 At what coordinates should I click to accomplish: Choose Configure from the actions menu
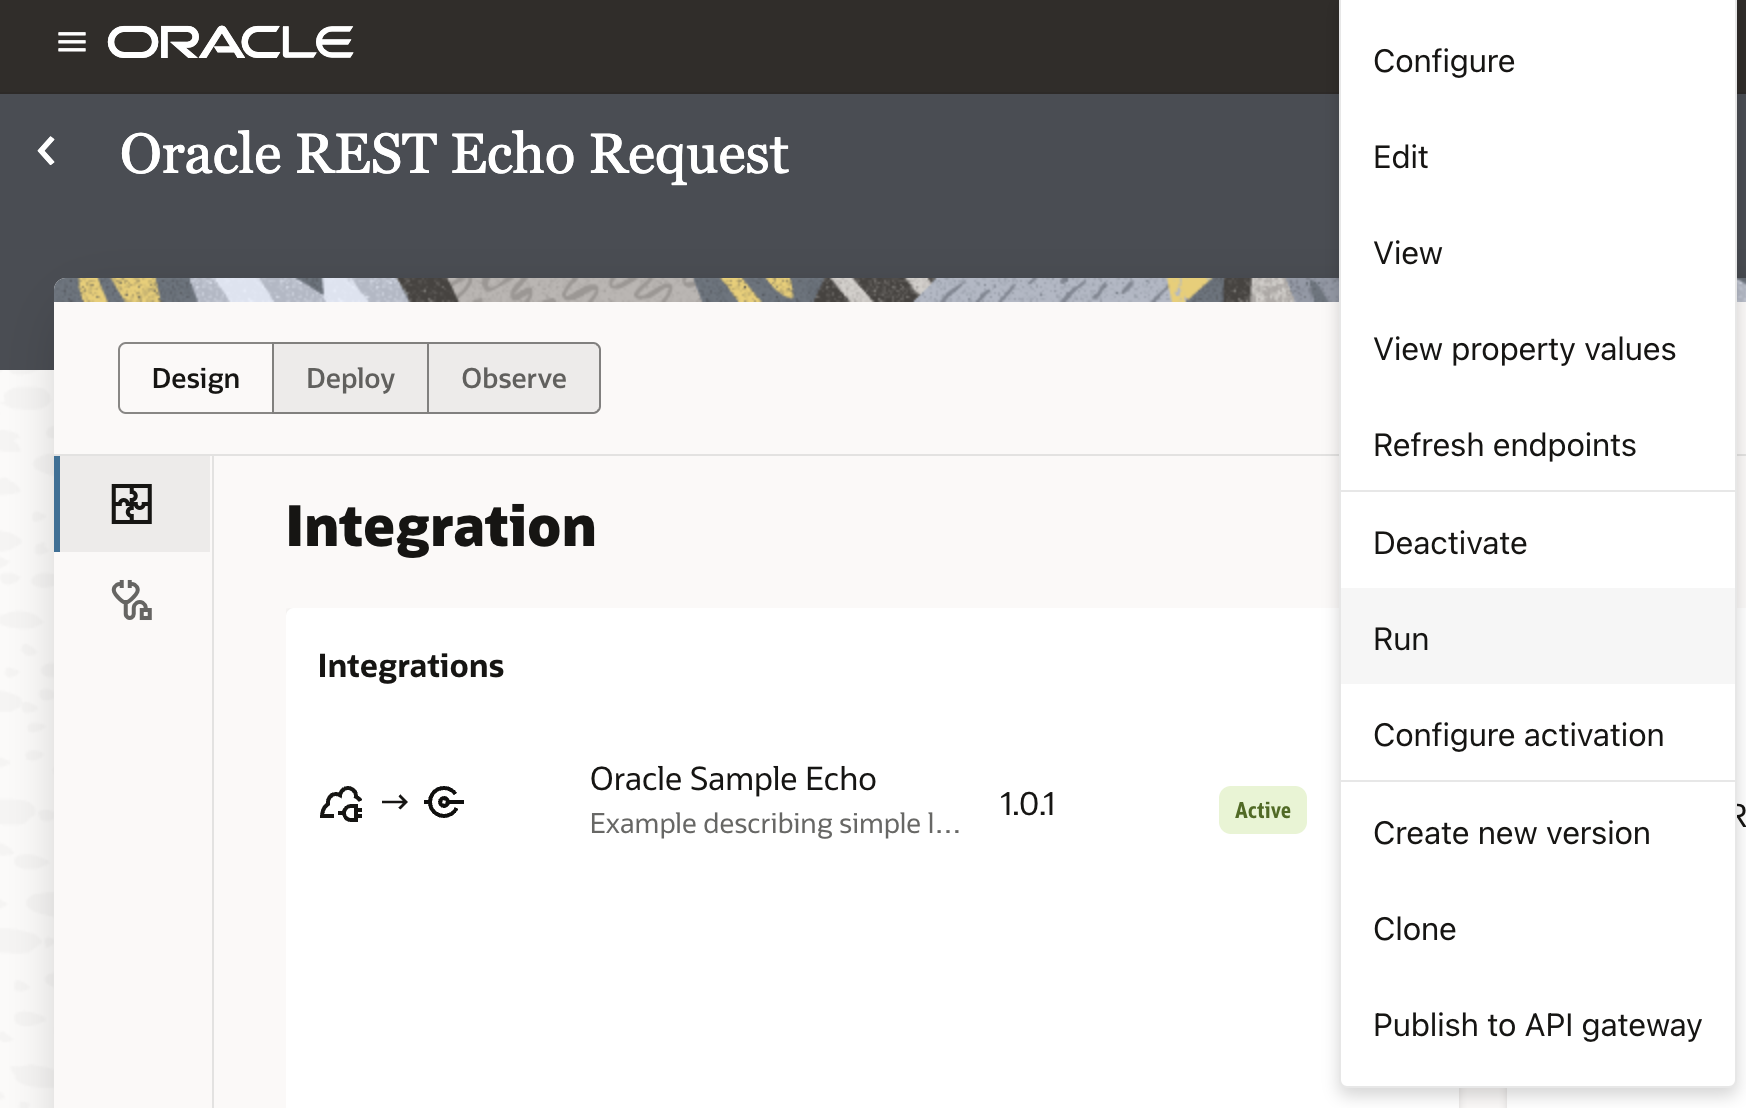[x=1443, y=61]
